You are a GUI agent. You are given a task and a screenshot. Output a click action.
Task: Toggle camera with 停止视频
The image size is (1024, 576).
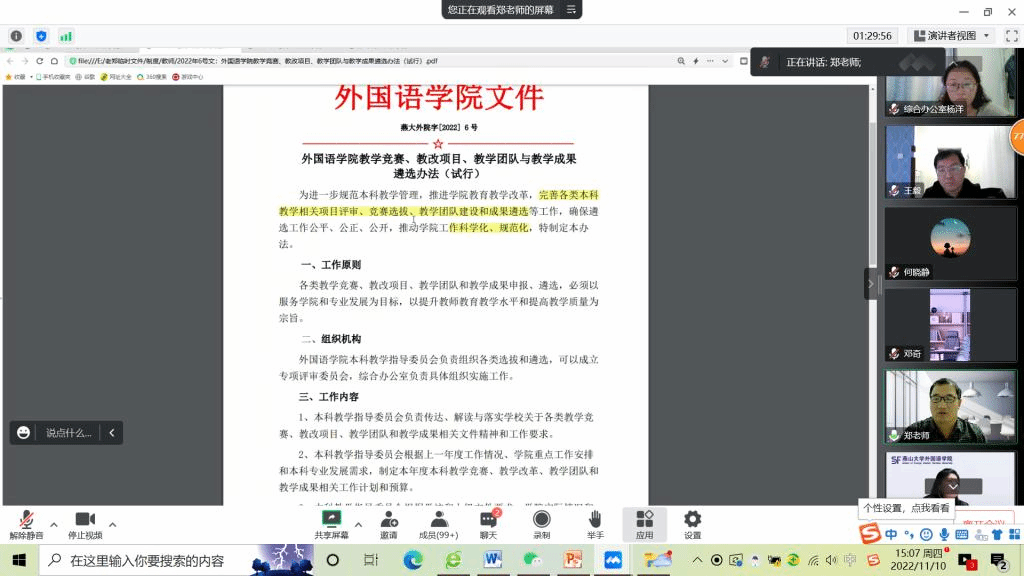[x=85, y=519]
